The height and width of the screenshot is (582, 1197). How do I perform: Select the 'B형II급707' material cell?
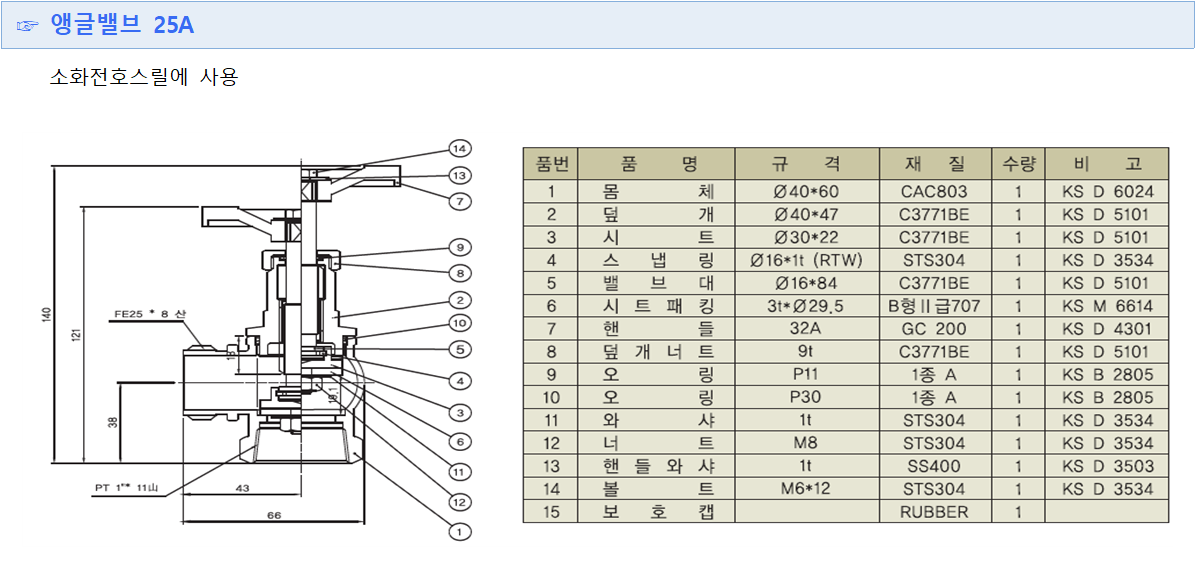(935, 306)
